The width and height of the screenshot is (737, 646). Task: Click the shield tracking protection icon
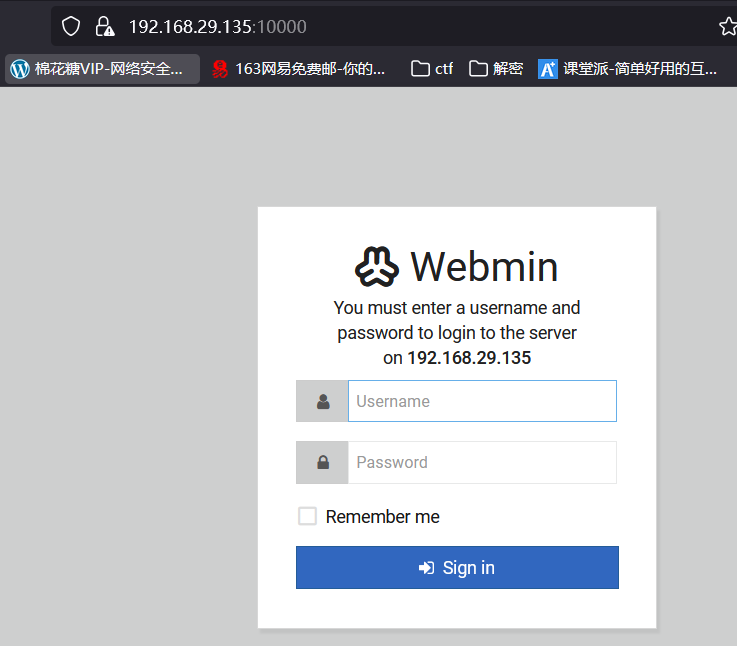tap(71, 26)
